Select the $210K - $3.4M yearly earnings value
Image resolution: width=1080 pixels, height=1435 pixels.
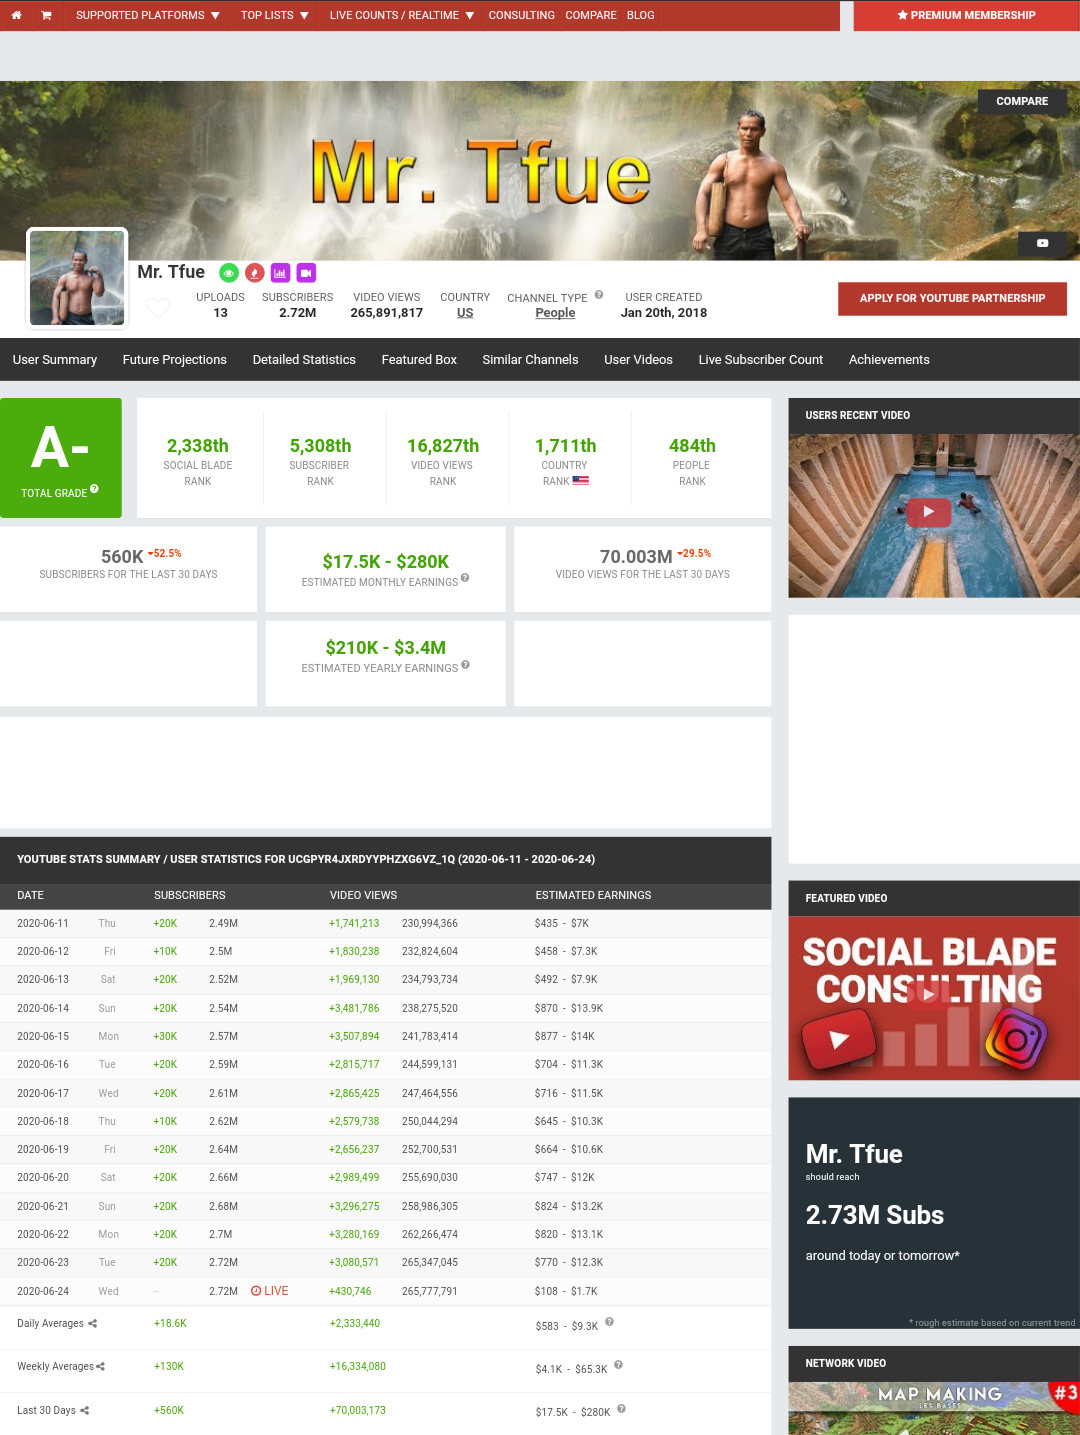point(386,648)
